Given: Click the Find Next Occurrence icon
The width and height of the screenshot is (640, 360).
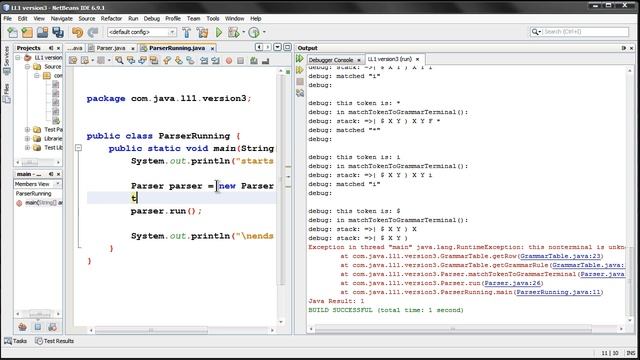Looking at the screenshot, I should (142, 60).
